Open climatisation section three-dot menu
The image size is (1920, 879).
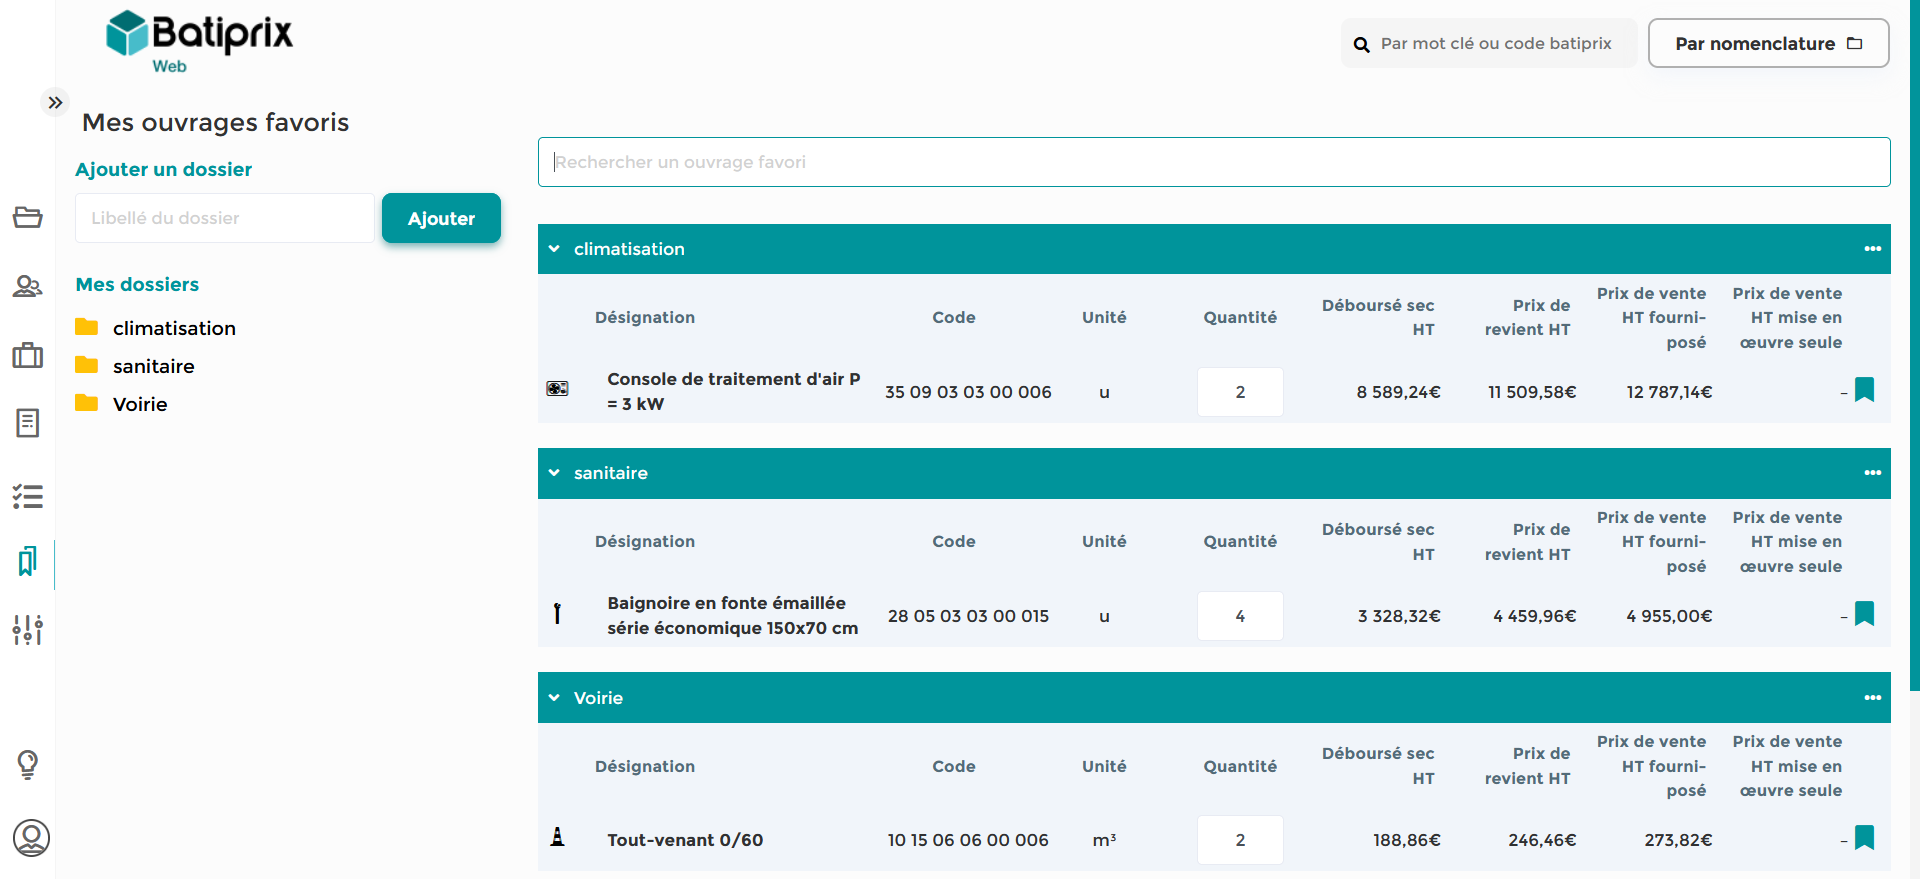click(1872, 249)
